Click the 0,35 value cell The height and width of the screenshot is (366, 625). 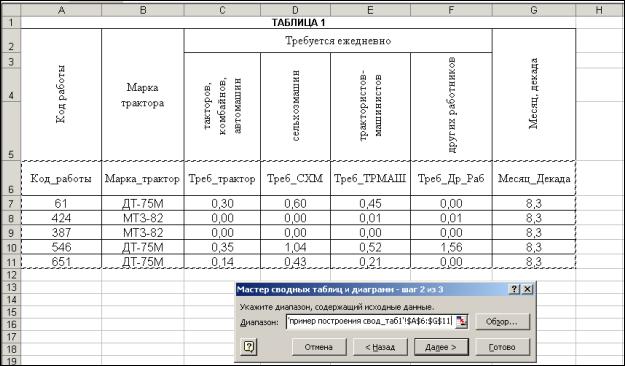[222, 247]
